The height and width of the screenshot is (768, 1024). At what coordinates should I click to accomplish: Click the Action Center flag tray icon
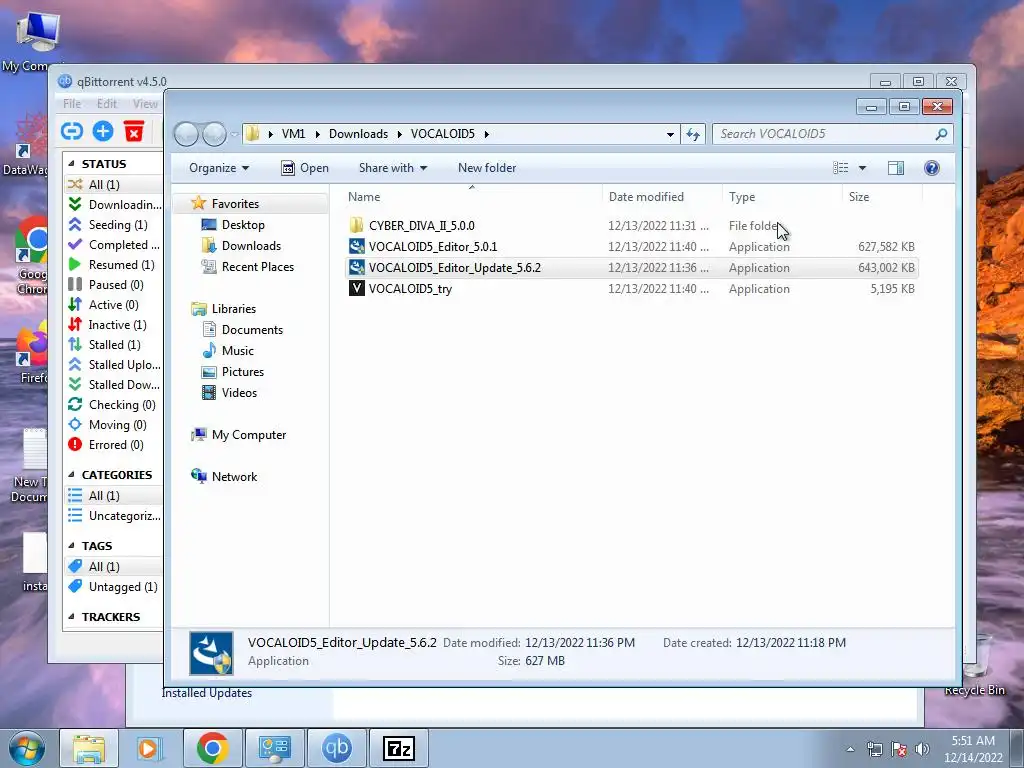(899, 749)
